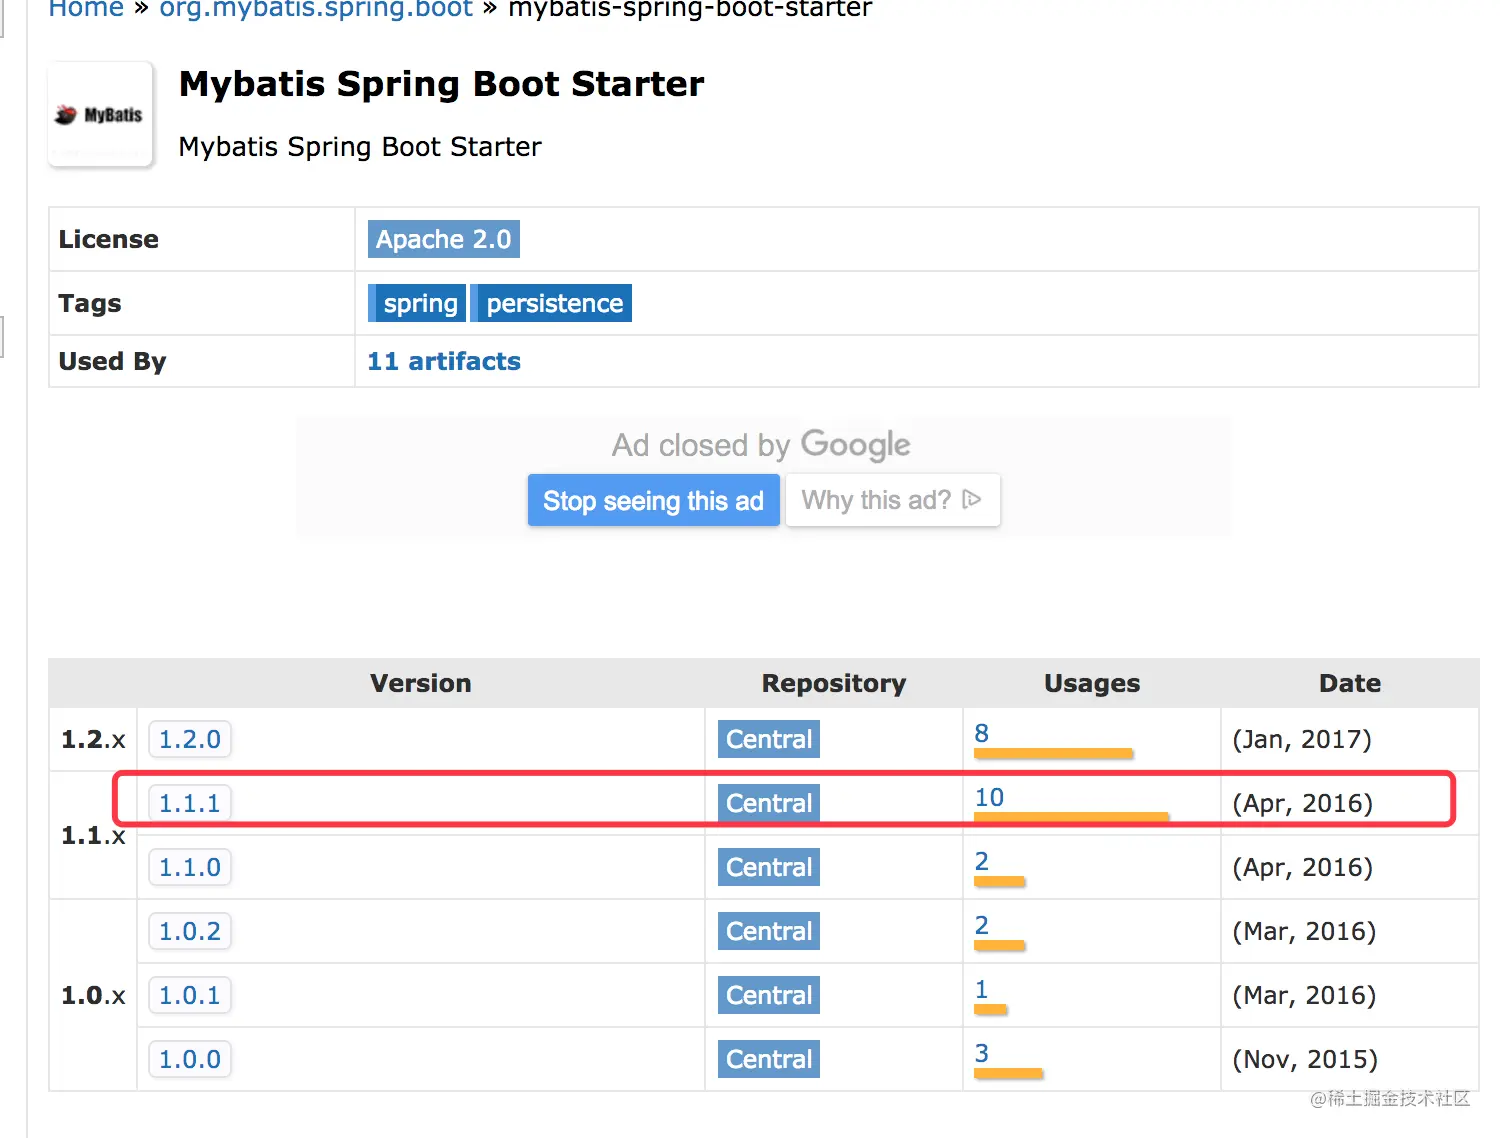Select the Version column header
Viewport: 1500px width, 1138px height.
coord(420,683)
